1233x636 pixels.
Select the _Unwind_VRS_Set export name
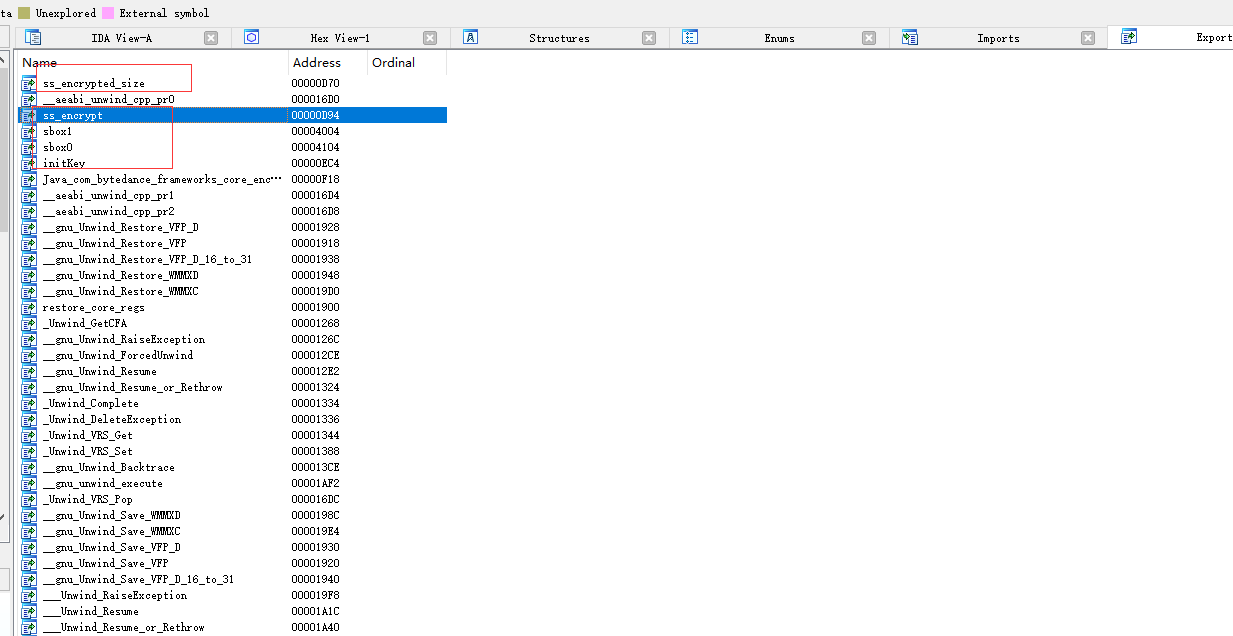[87, 452]
